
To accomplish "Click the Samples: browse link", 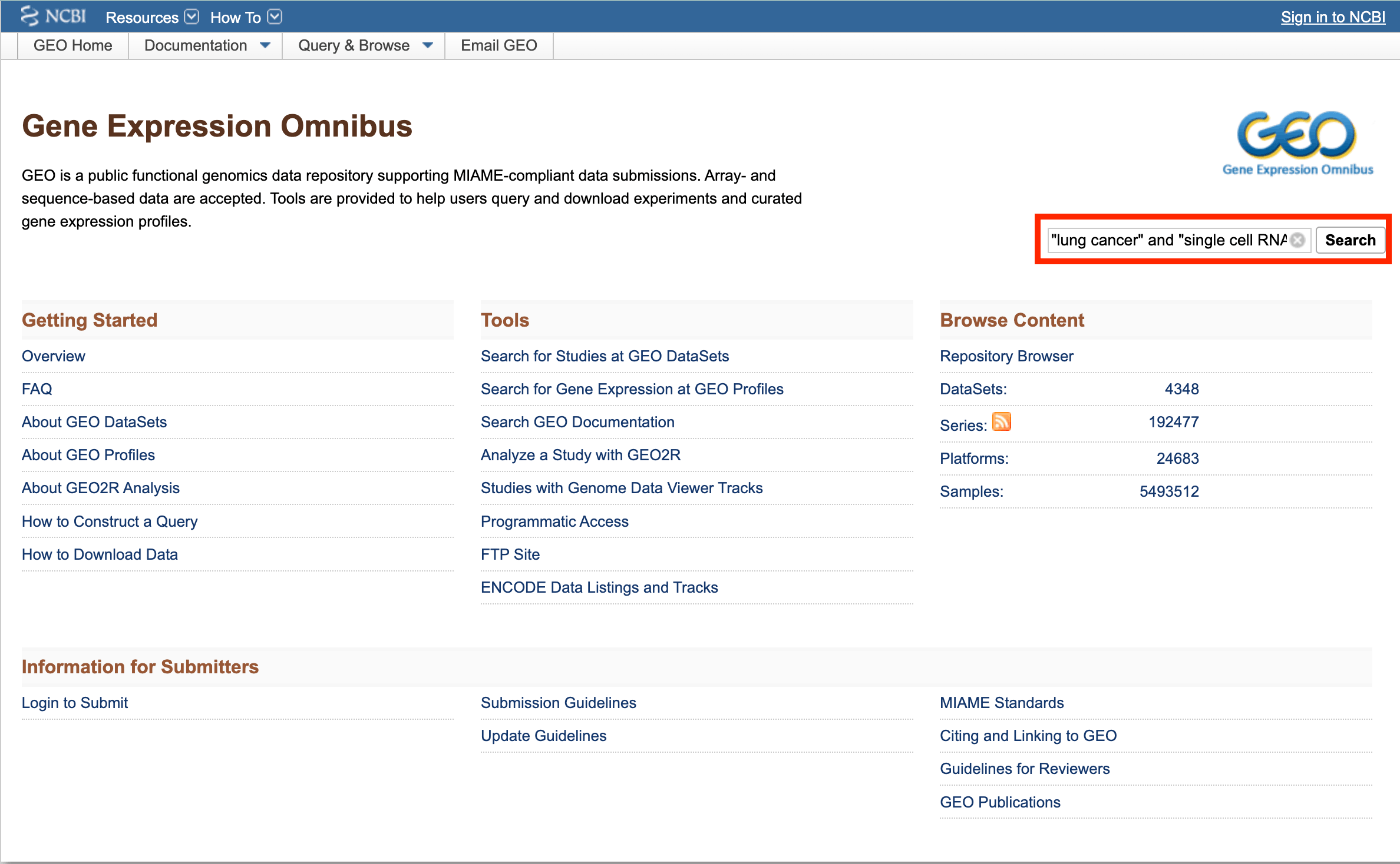I will [972, 491].
